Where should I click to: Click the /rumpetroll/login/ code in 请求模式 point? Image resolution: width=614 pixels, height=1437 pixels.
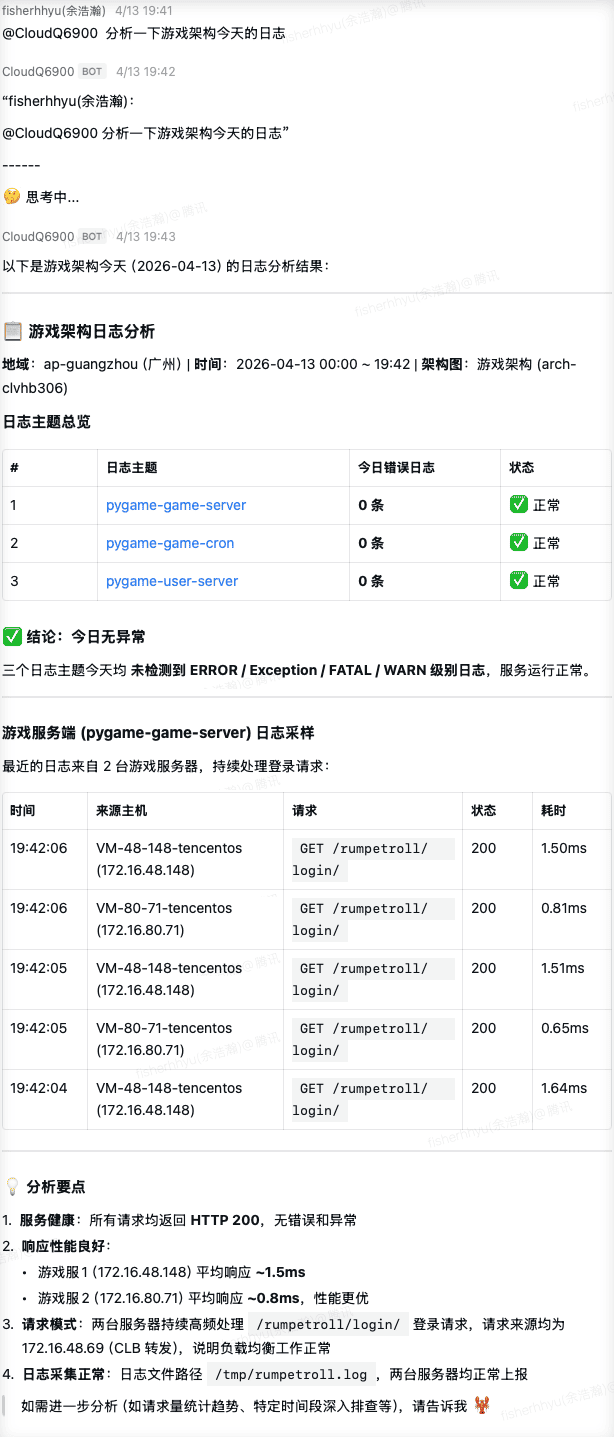pos(326,1323)
